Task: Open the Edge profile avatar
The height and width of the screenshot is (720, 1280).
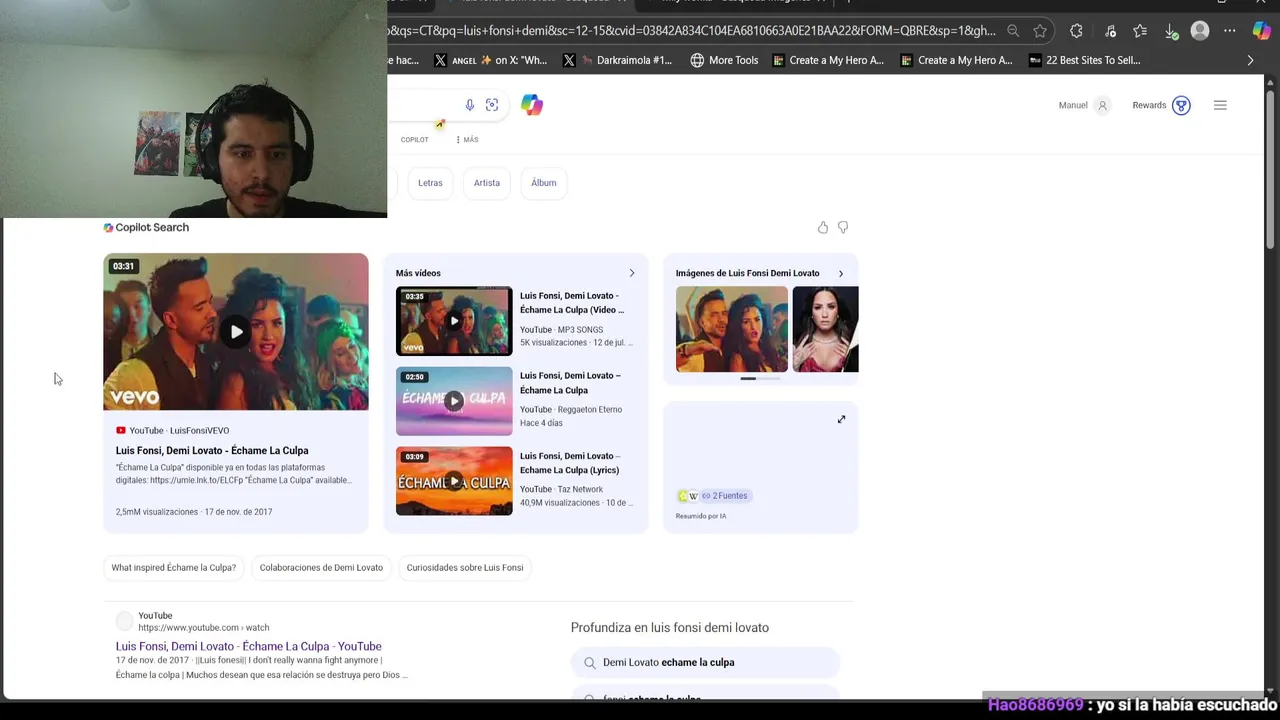Action: pos(1200,31)
